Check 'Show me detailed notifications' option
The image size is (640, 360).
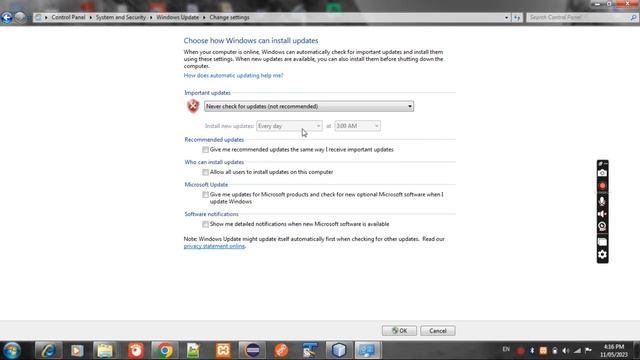click(x=205, y=224)
